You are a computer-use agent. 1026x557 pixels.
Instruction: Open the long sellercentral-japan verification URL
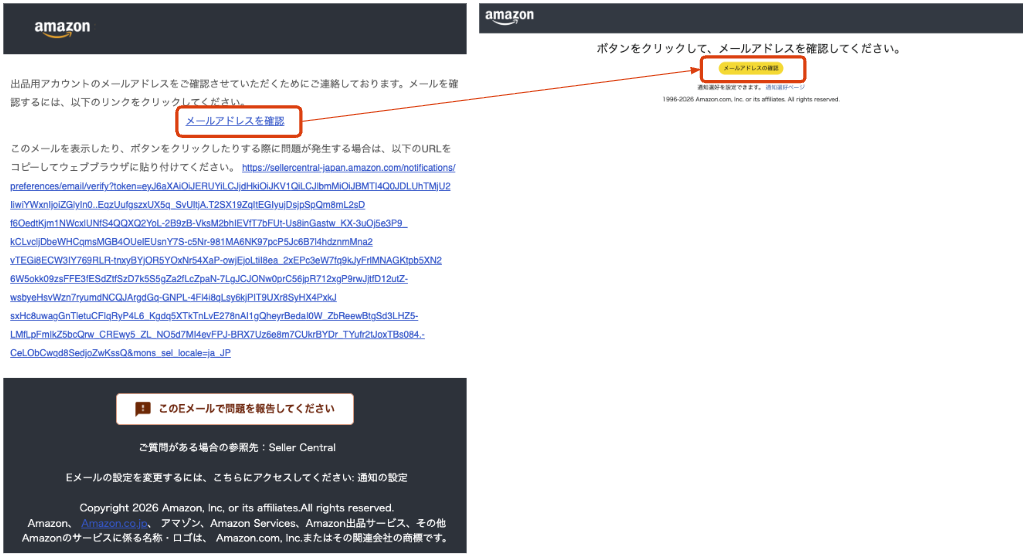point(232,261)
